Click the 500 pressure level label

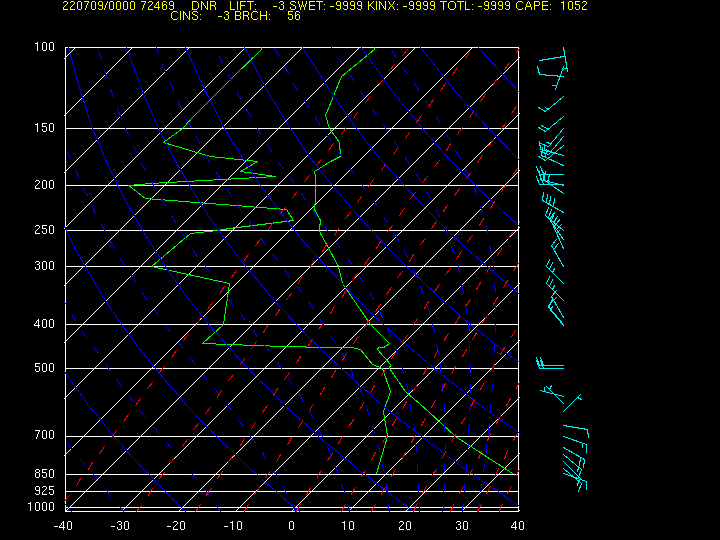tap(45, 368)
